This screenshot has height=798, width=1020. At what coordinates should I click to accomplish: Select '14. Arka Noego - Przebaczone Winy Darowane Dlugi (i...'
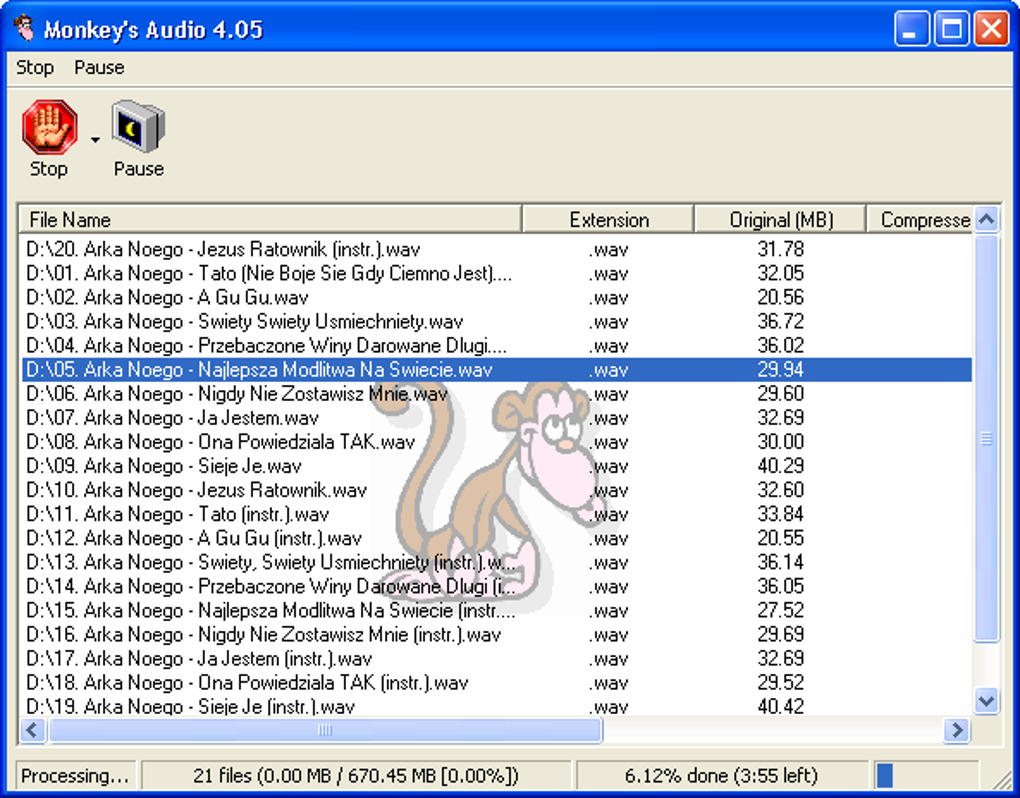[497, 586]
